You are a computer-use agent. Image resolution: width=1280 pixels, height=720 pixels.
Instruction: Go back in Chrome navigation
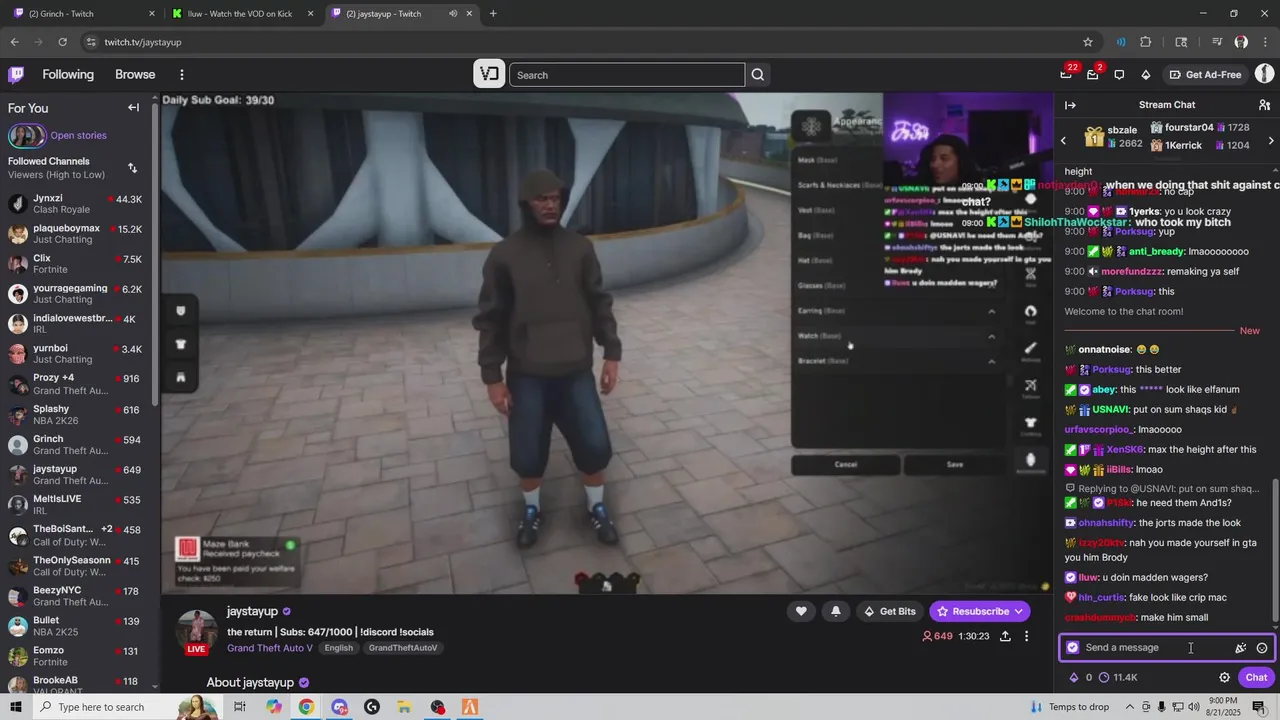pyautogui.click(x=14, y=42)
